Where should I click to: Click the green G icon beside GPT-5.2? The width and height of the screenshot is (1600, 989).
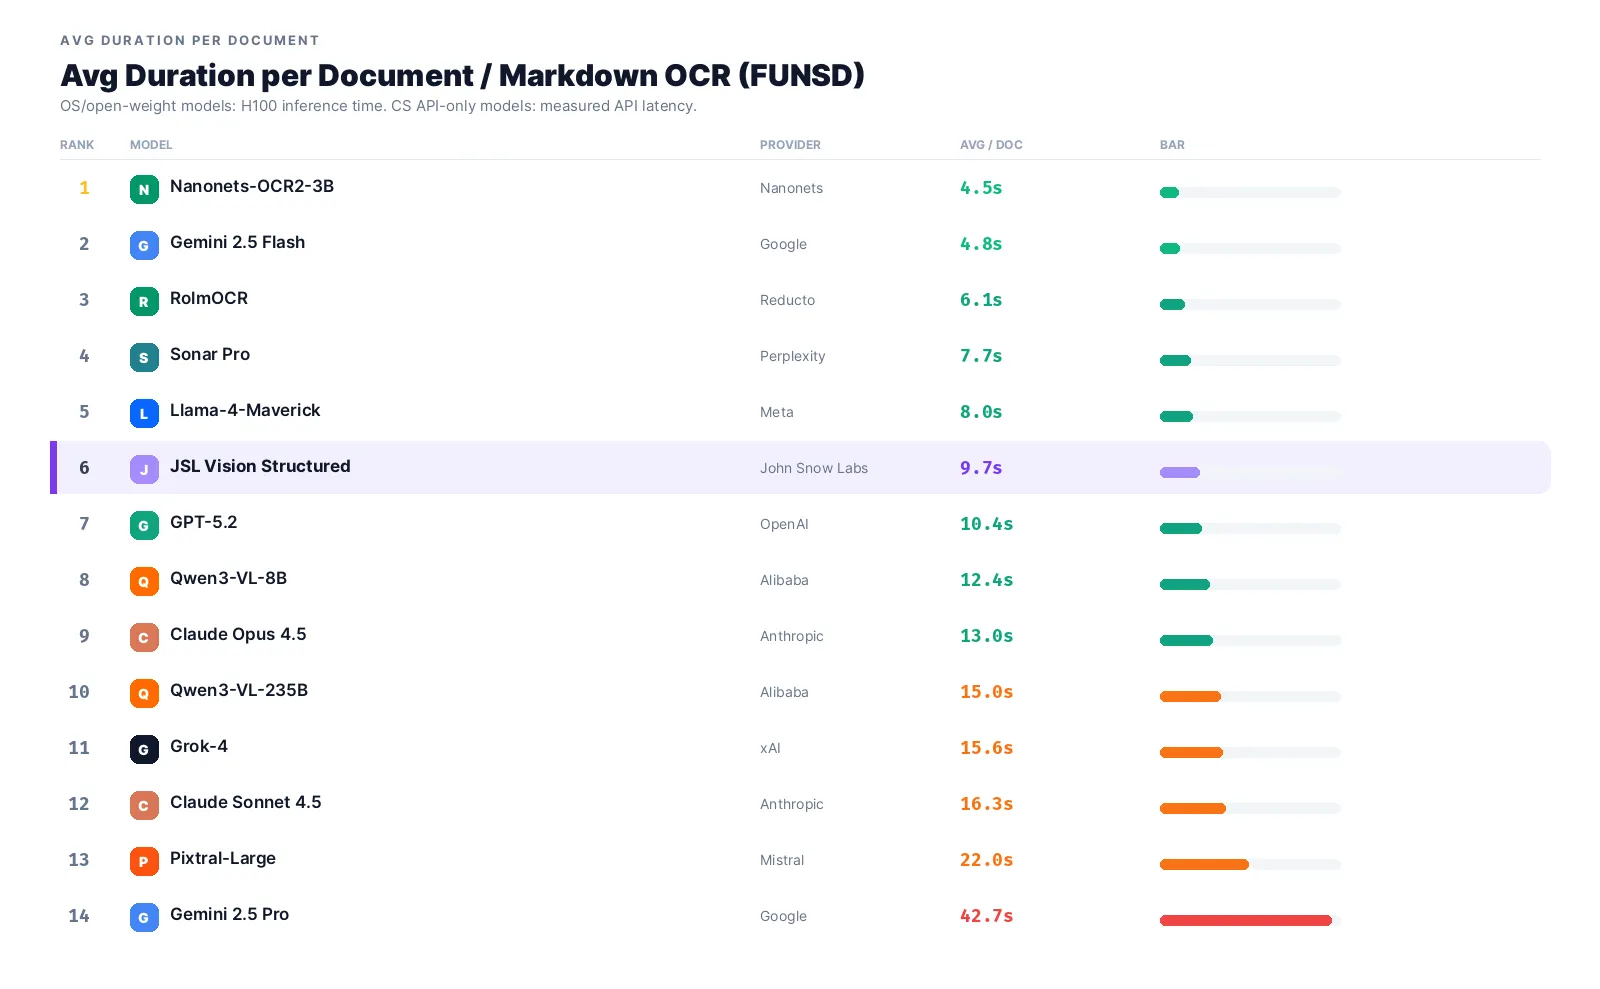point(144,525)
